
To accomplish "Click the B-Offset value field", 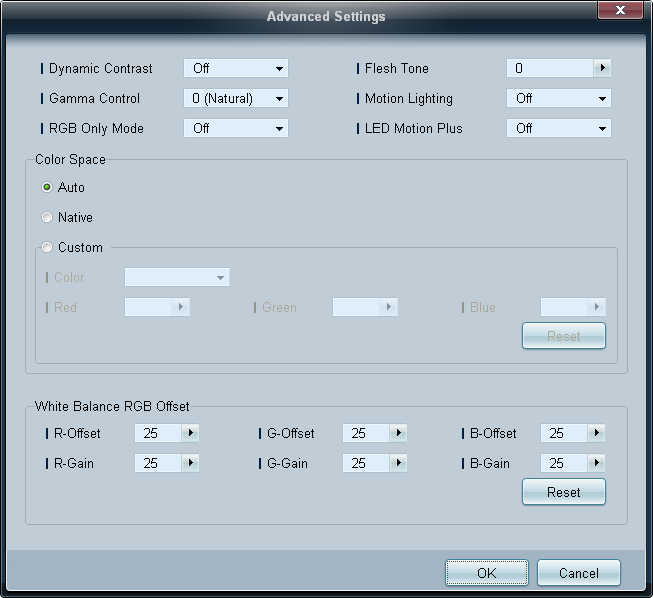I will click(564, 433).
